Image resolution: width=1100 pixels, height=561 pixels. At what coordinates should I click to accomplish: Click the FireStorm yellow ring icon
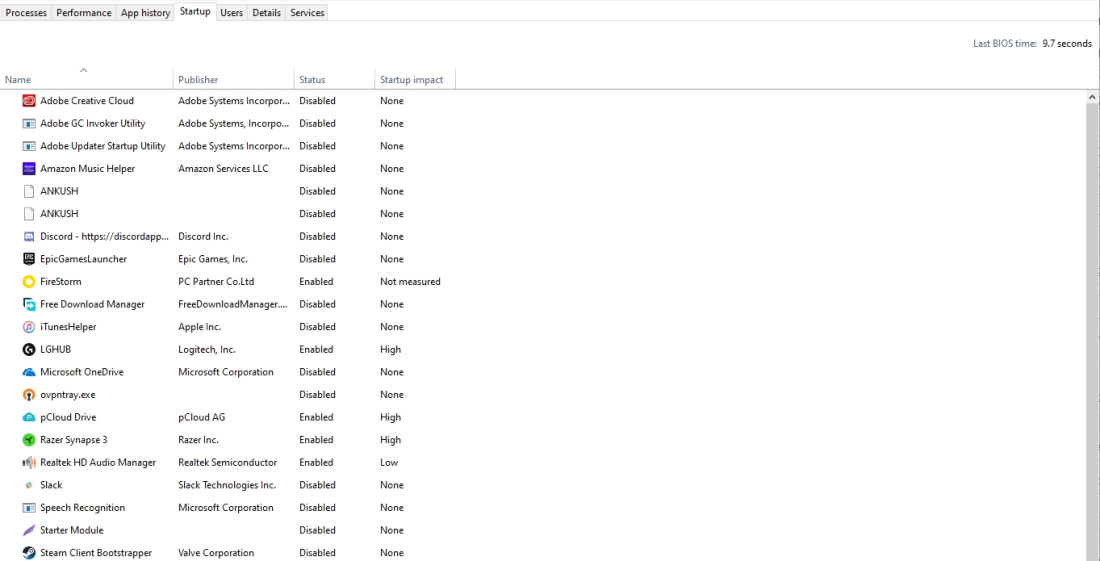(x=29, y=282)
